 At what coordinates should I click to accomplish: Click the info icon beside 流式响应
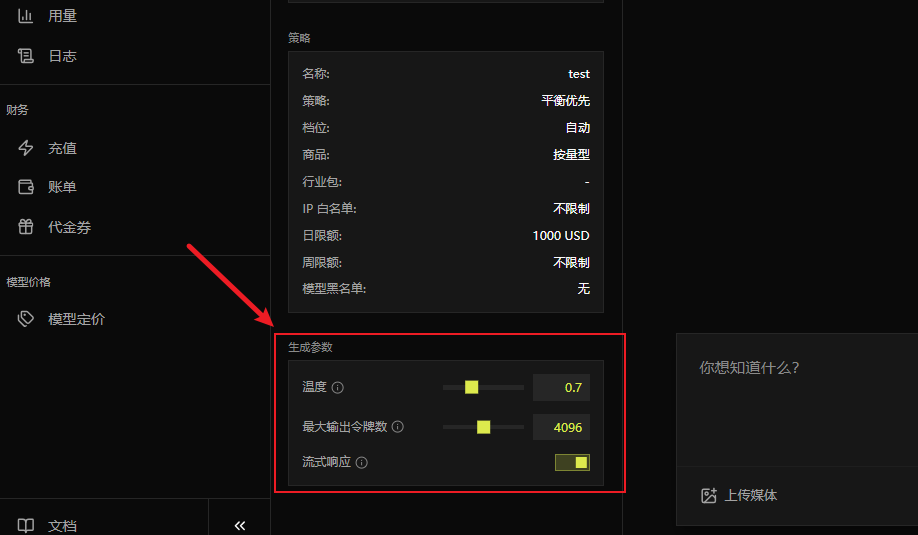point(362,462)
